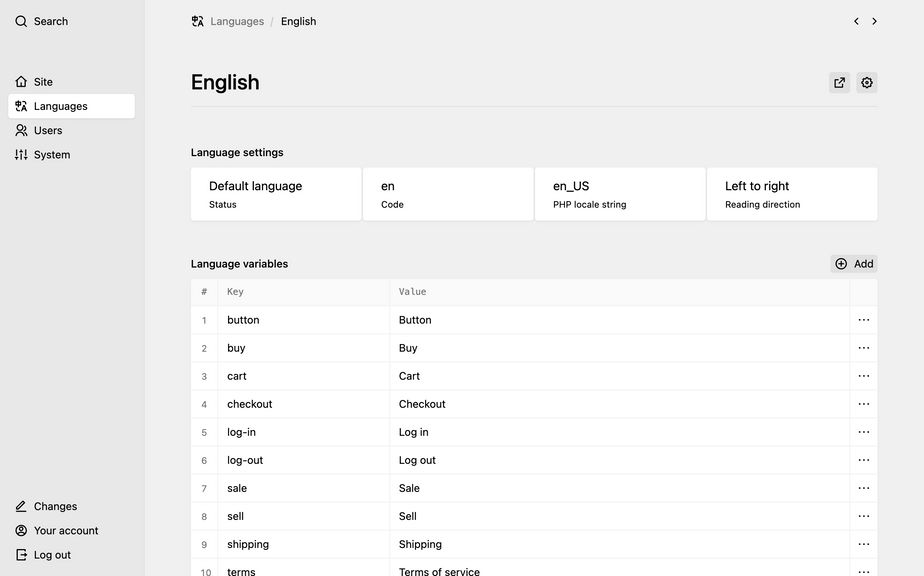The image size is (924, 576).
Task: Expand the three-dot menu for shipping row
Action: (x=864, y=544)
